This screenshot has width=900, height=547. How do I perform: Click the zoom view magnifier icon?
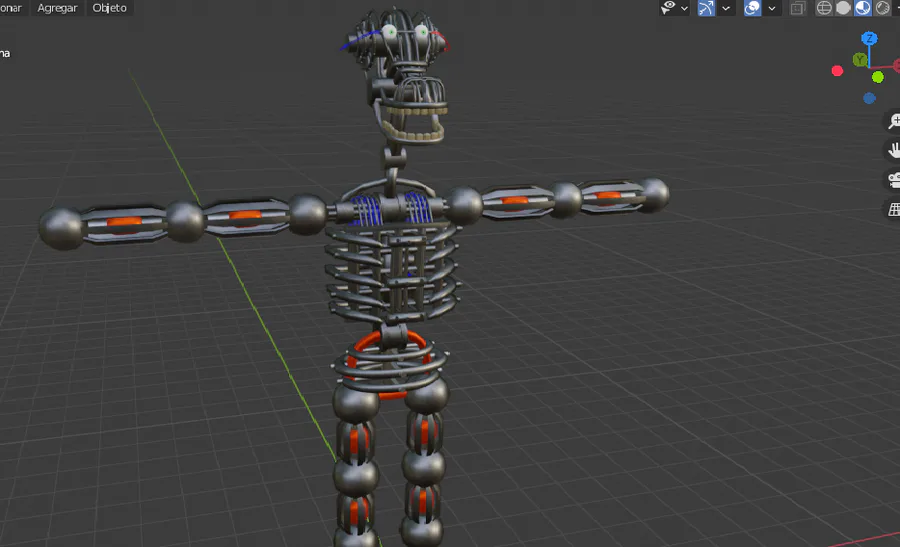pos(894,121)
